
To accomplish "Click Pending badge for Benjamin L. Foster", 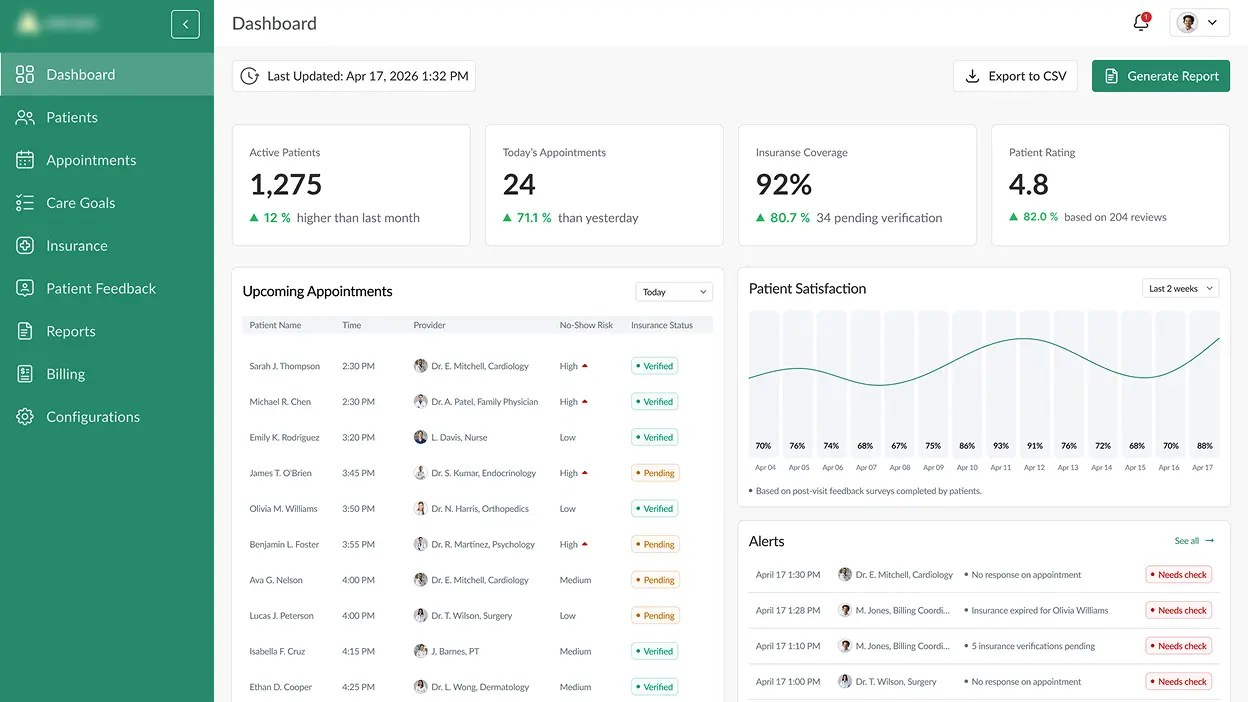I will click(655, 544).
